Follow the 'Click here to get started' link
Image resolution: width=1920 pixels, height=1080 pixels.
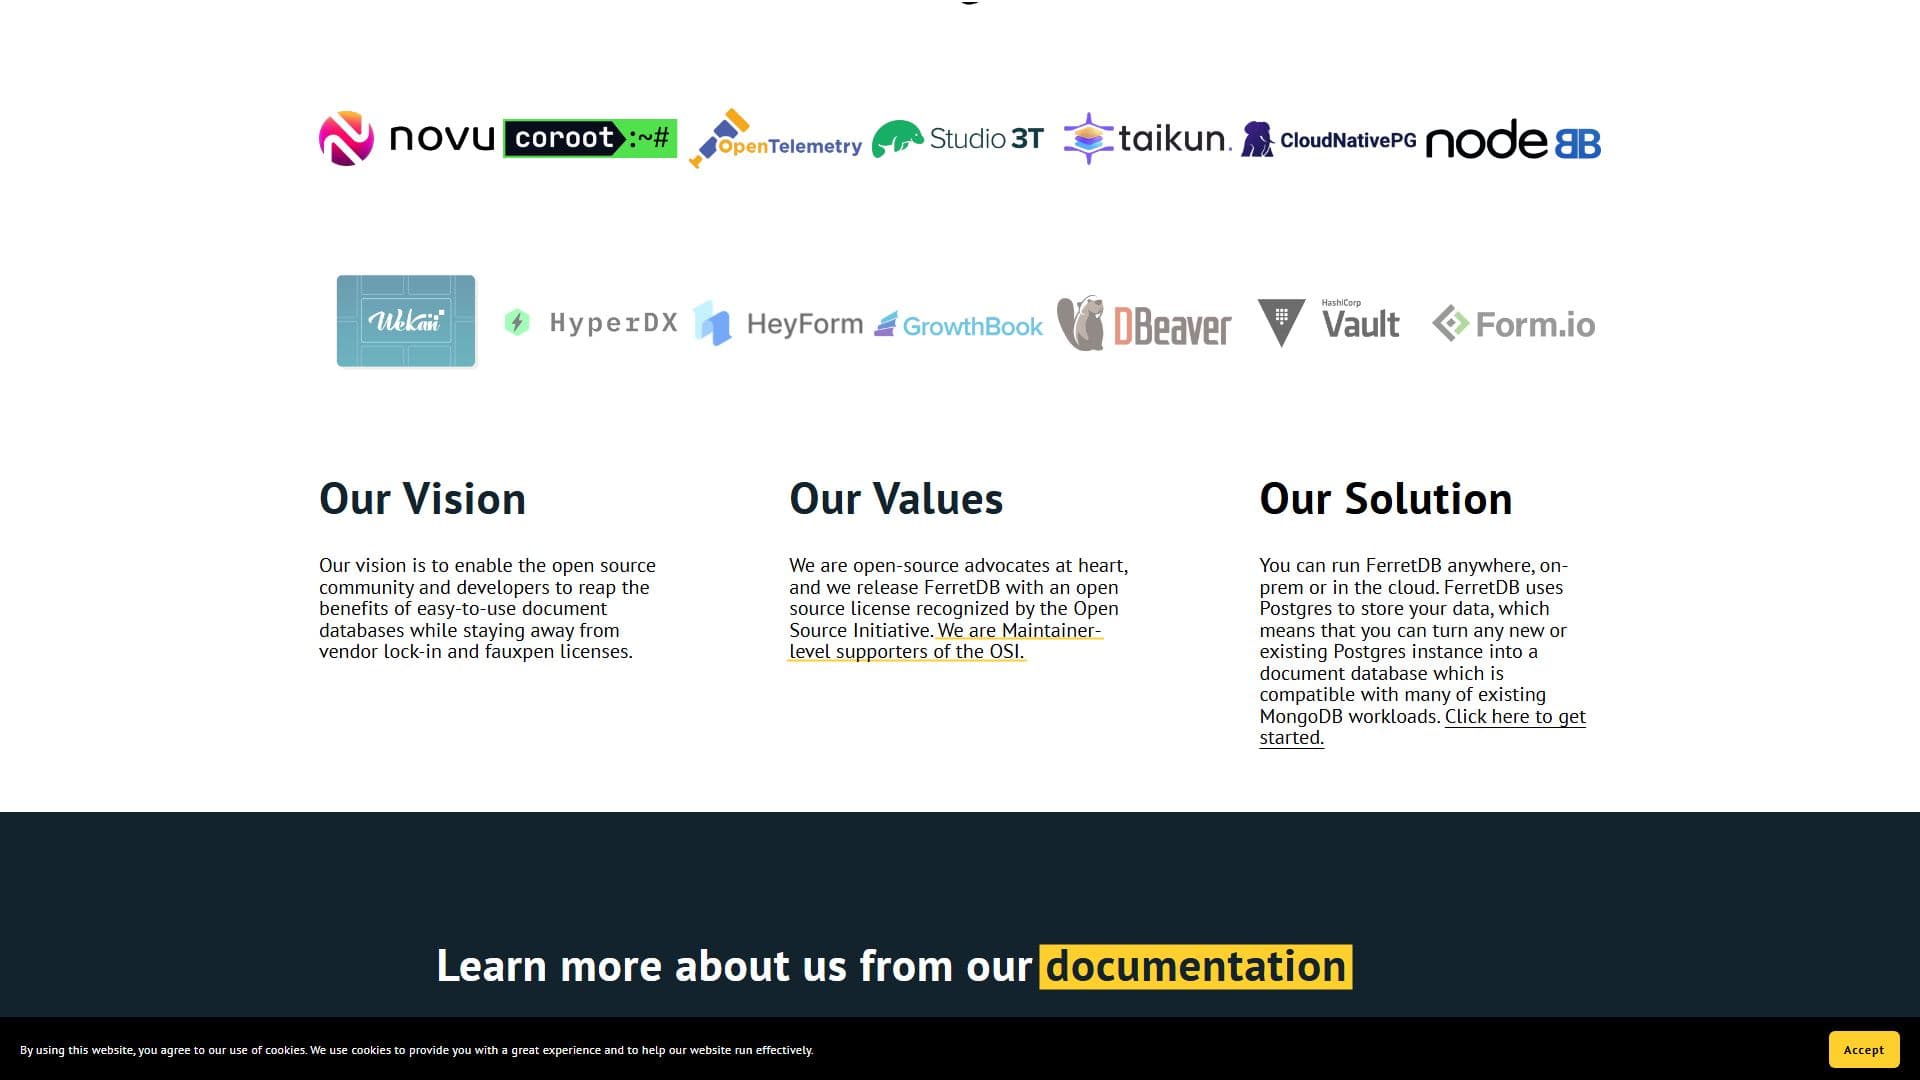(x=1515, y=716)
